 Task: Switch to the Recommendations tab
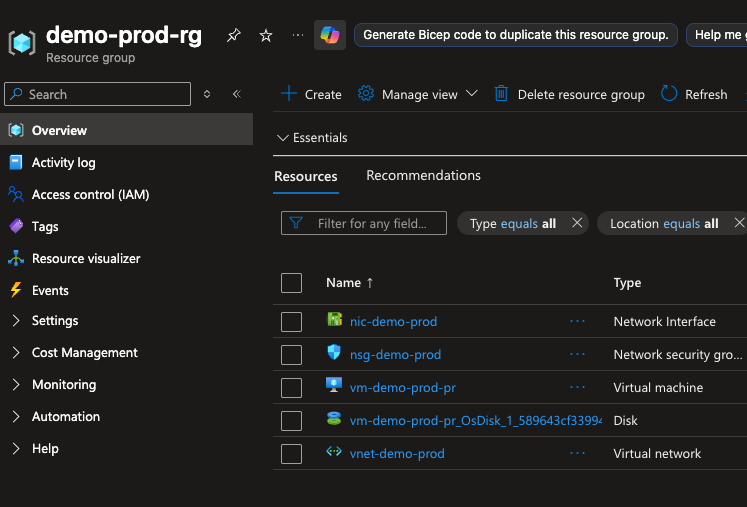(423, 176)
